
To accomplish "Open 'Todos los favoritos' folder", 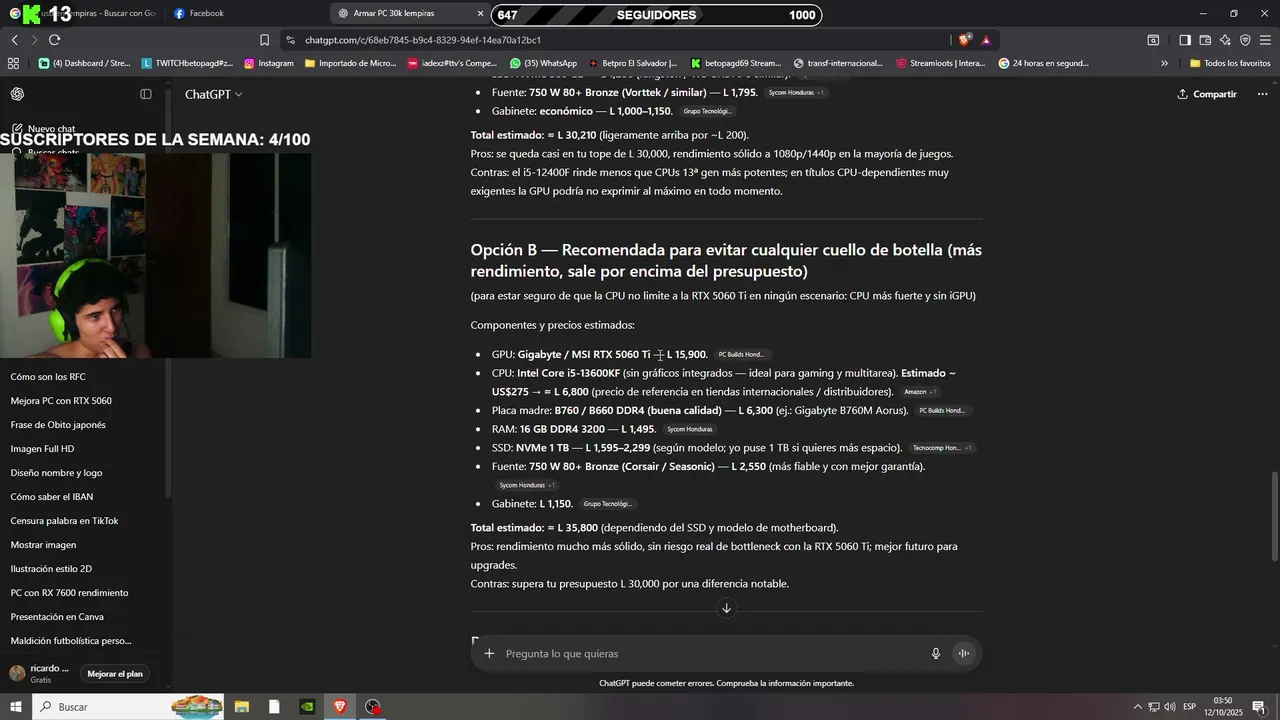I will (1230, 63).
